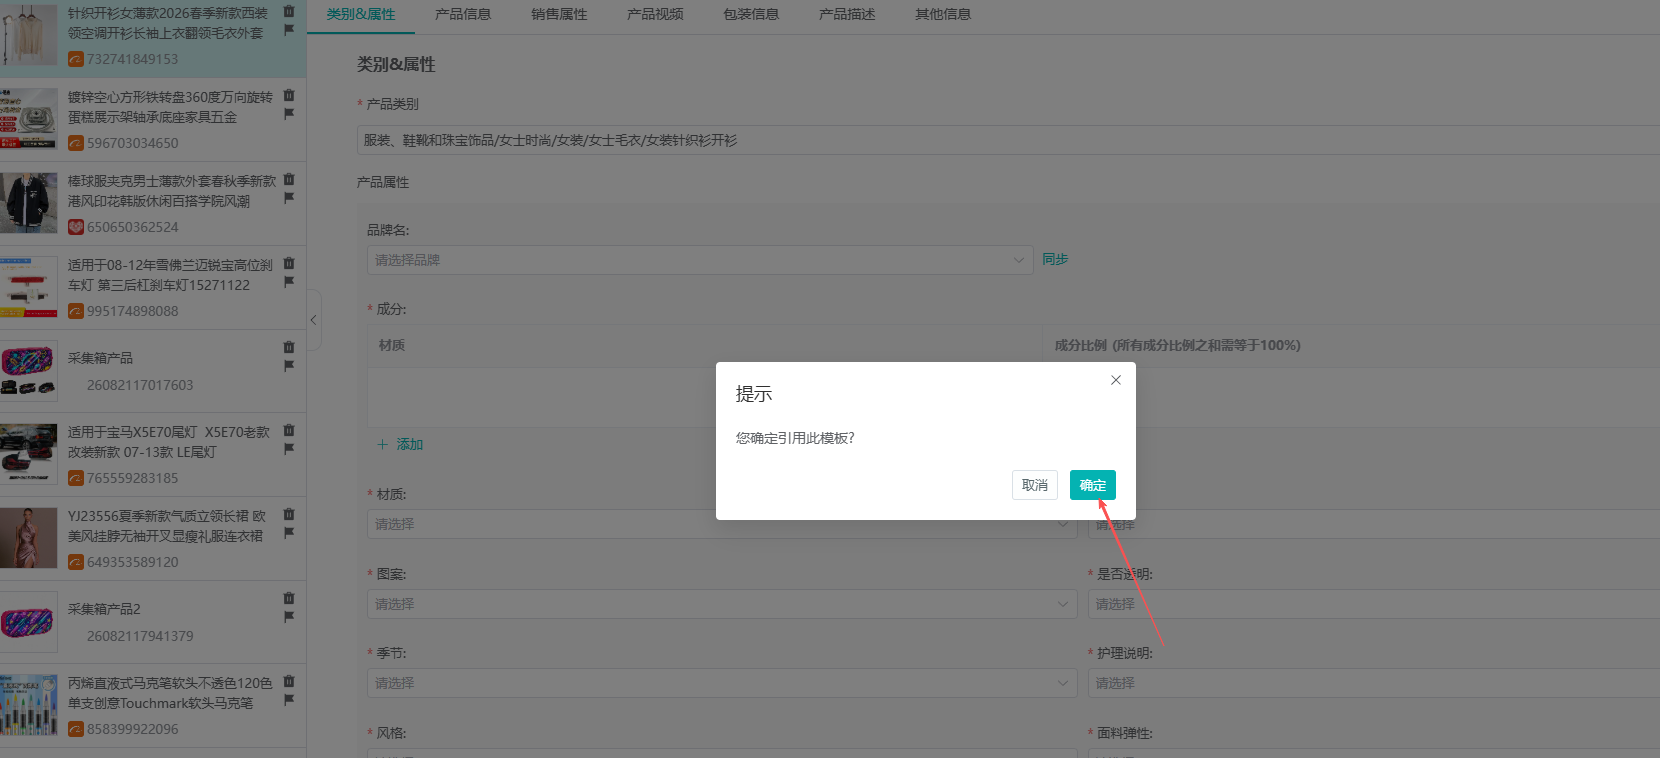The image size is (1660, 758).
Task: Click the 产品类别 category input field
Action: point(1008,140)
